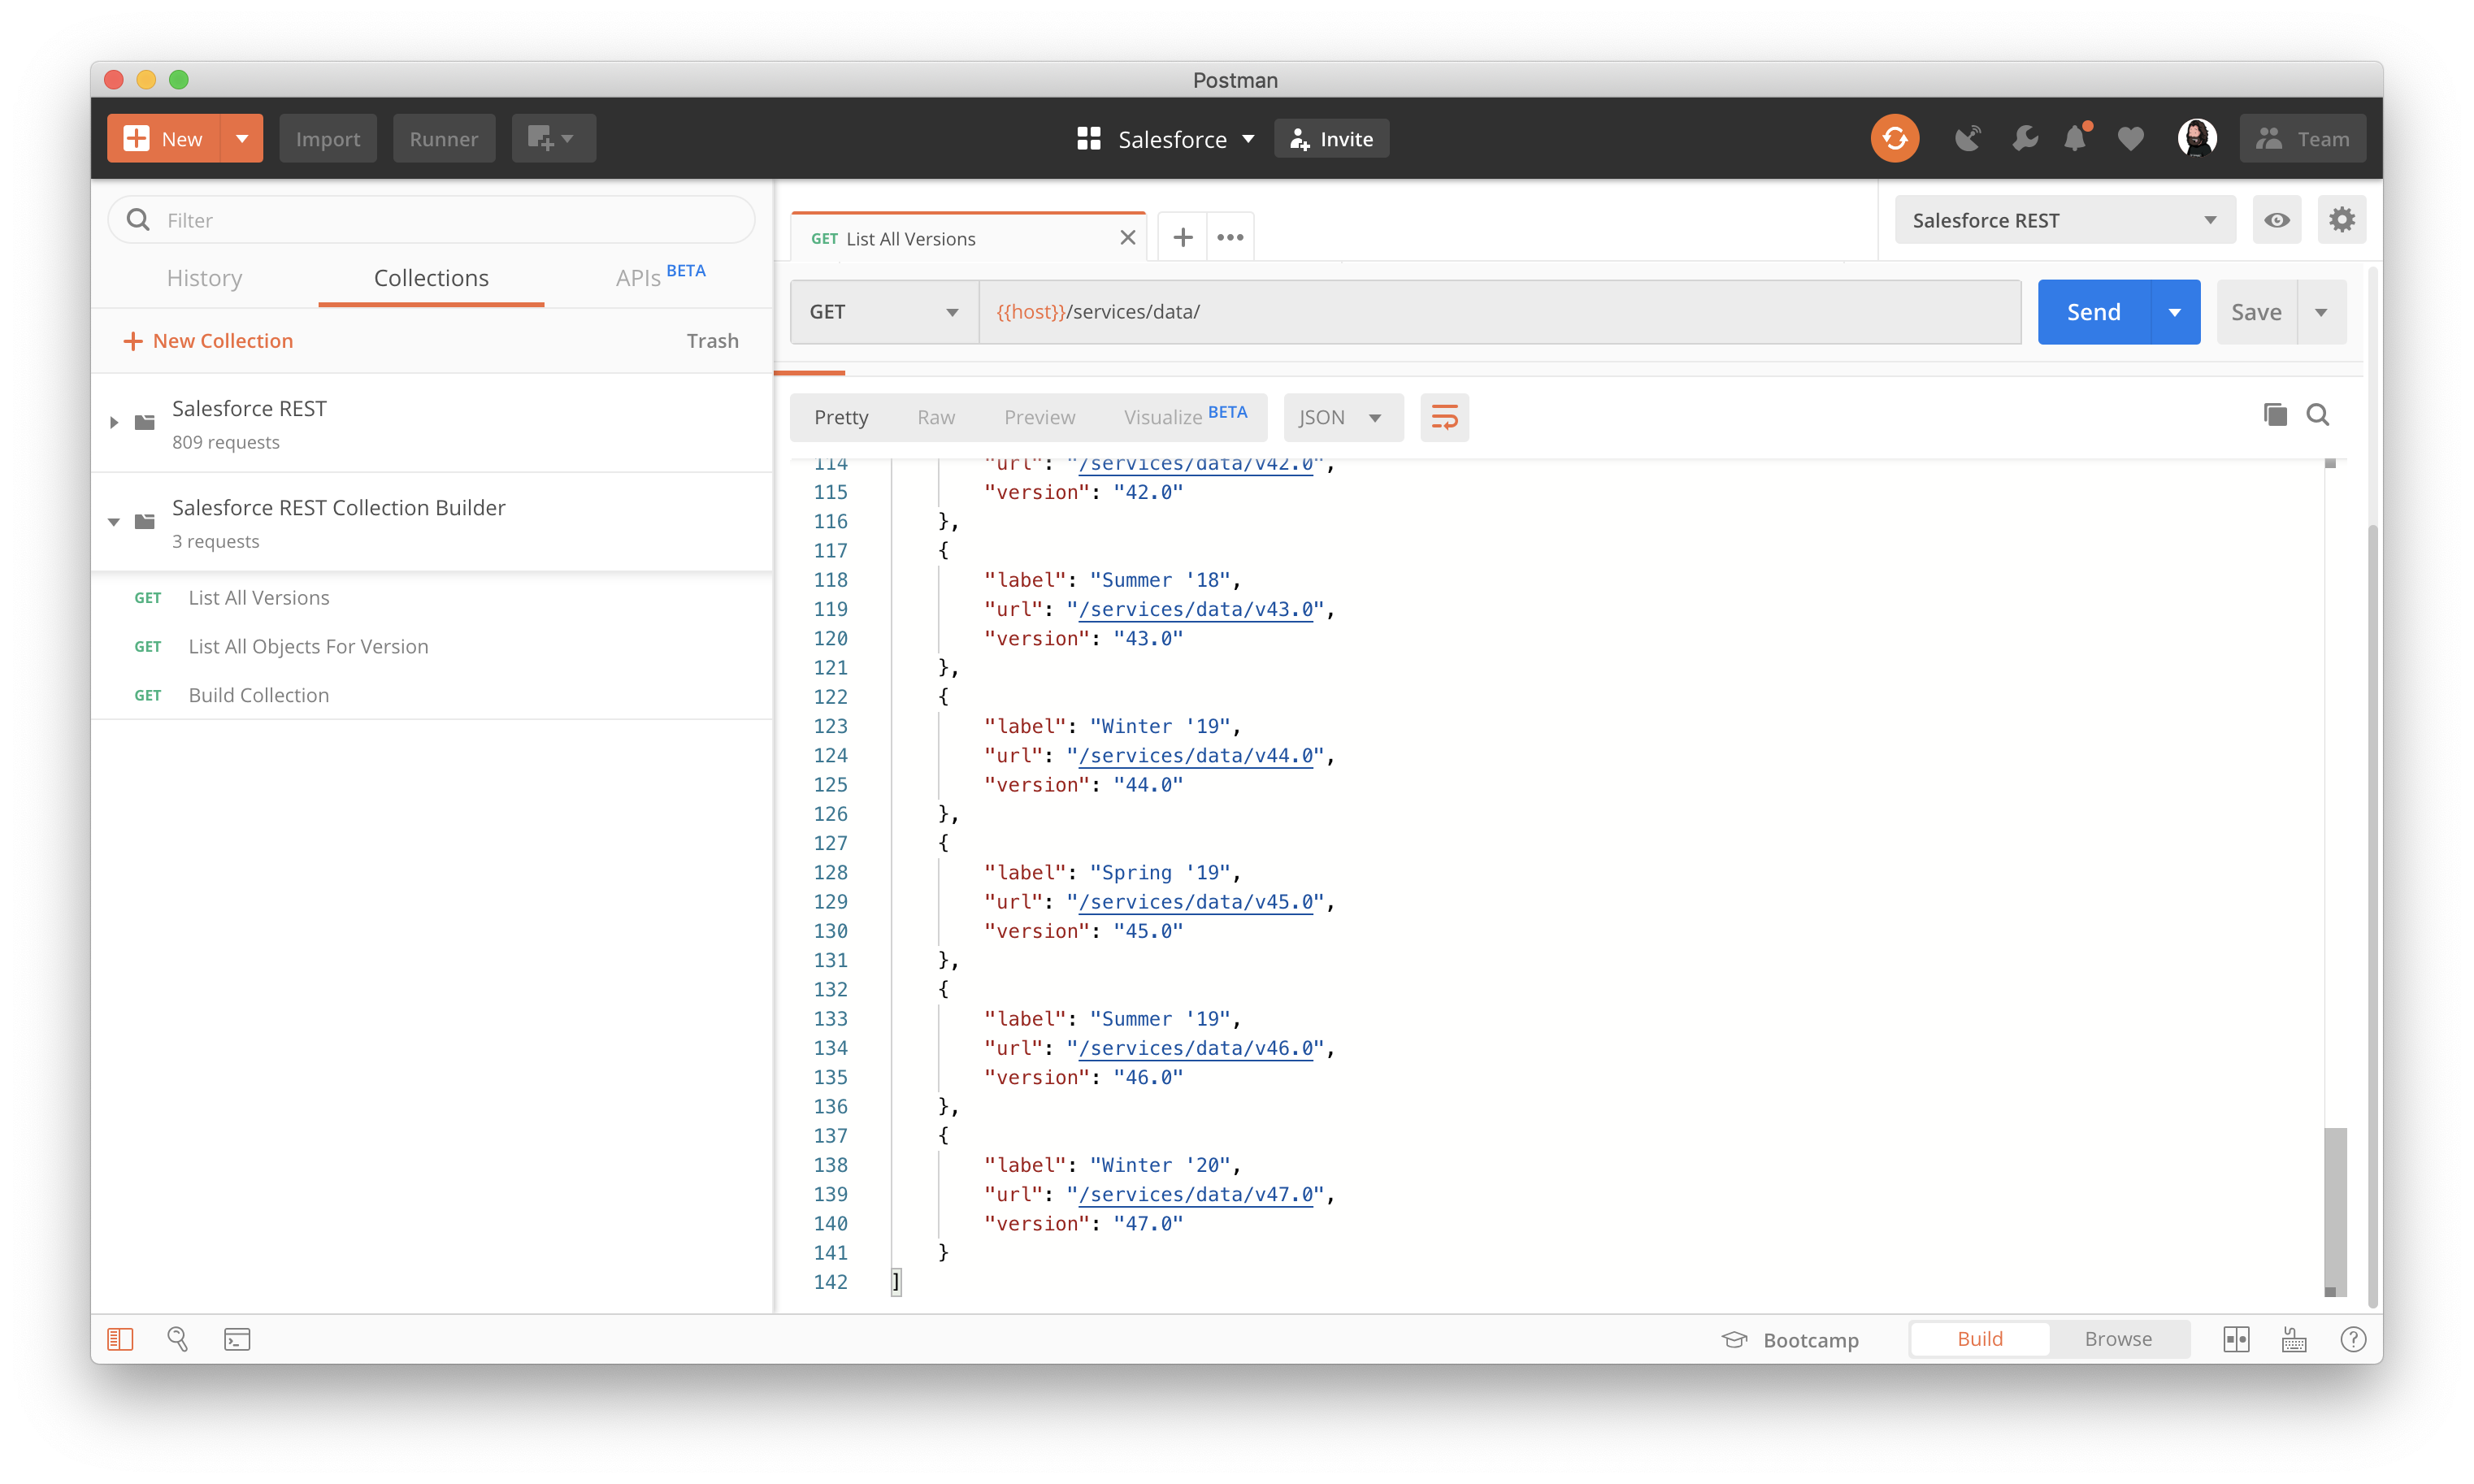Select the Collections tab
This screenshot has height=1484, width=2474.
tap(431, 278)
